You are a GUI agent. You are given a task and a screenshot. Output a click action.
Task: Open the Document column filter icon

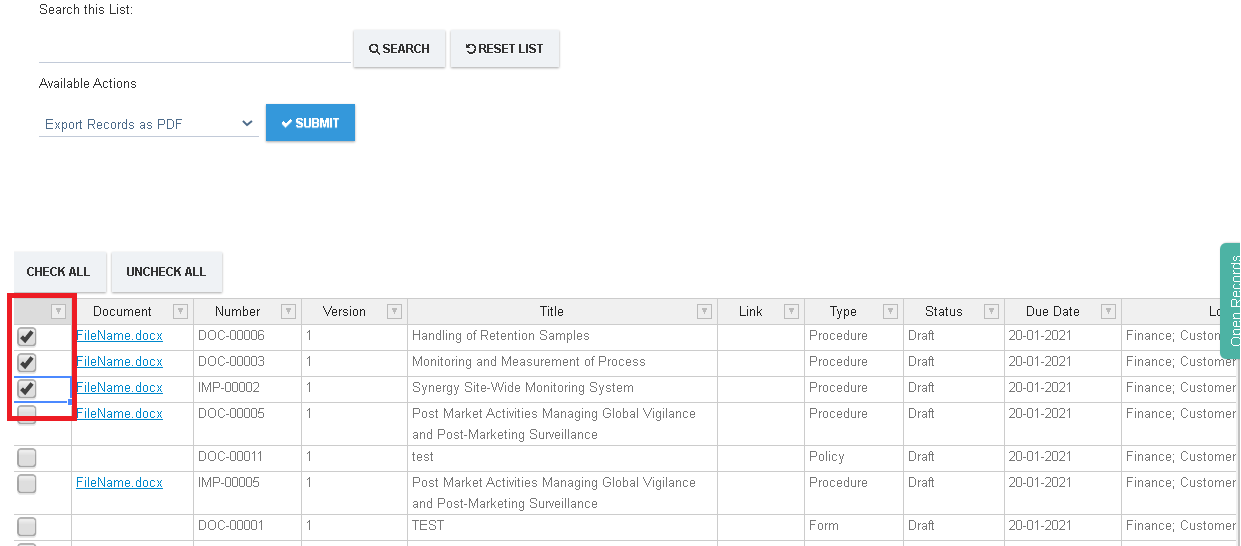pyautogui.click(x=180, y=311)
